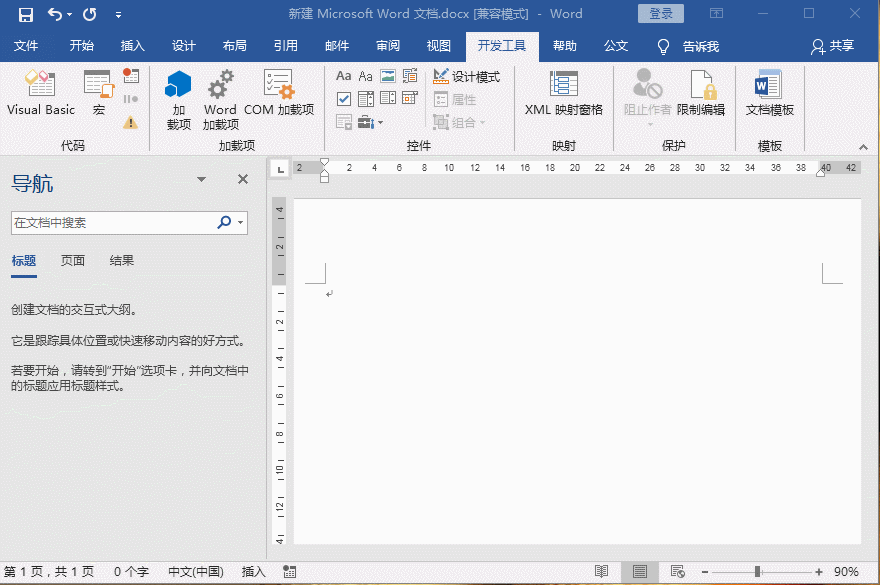The height and width of the screenshot is (585, 880).
Task: Switch to the 设计 tab
Action: (x=184, y=46)
